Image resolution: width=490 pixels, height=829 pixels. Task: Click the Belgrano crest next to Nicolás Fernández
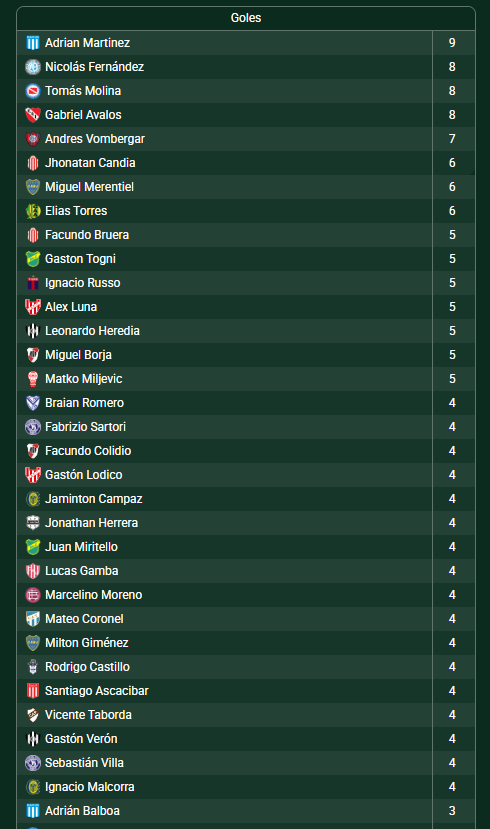click(x=33, y=67)
